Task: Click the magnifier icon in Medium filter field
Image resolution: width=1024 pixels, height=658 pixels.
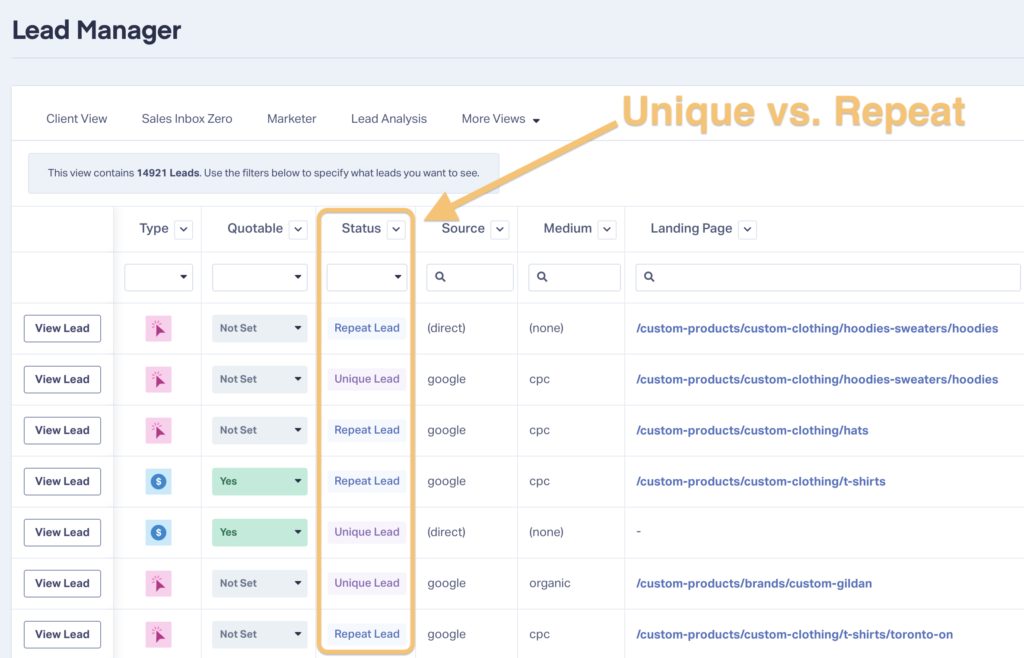Action: pyautogui.click(x=542, y=277)
